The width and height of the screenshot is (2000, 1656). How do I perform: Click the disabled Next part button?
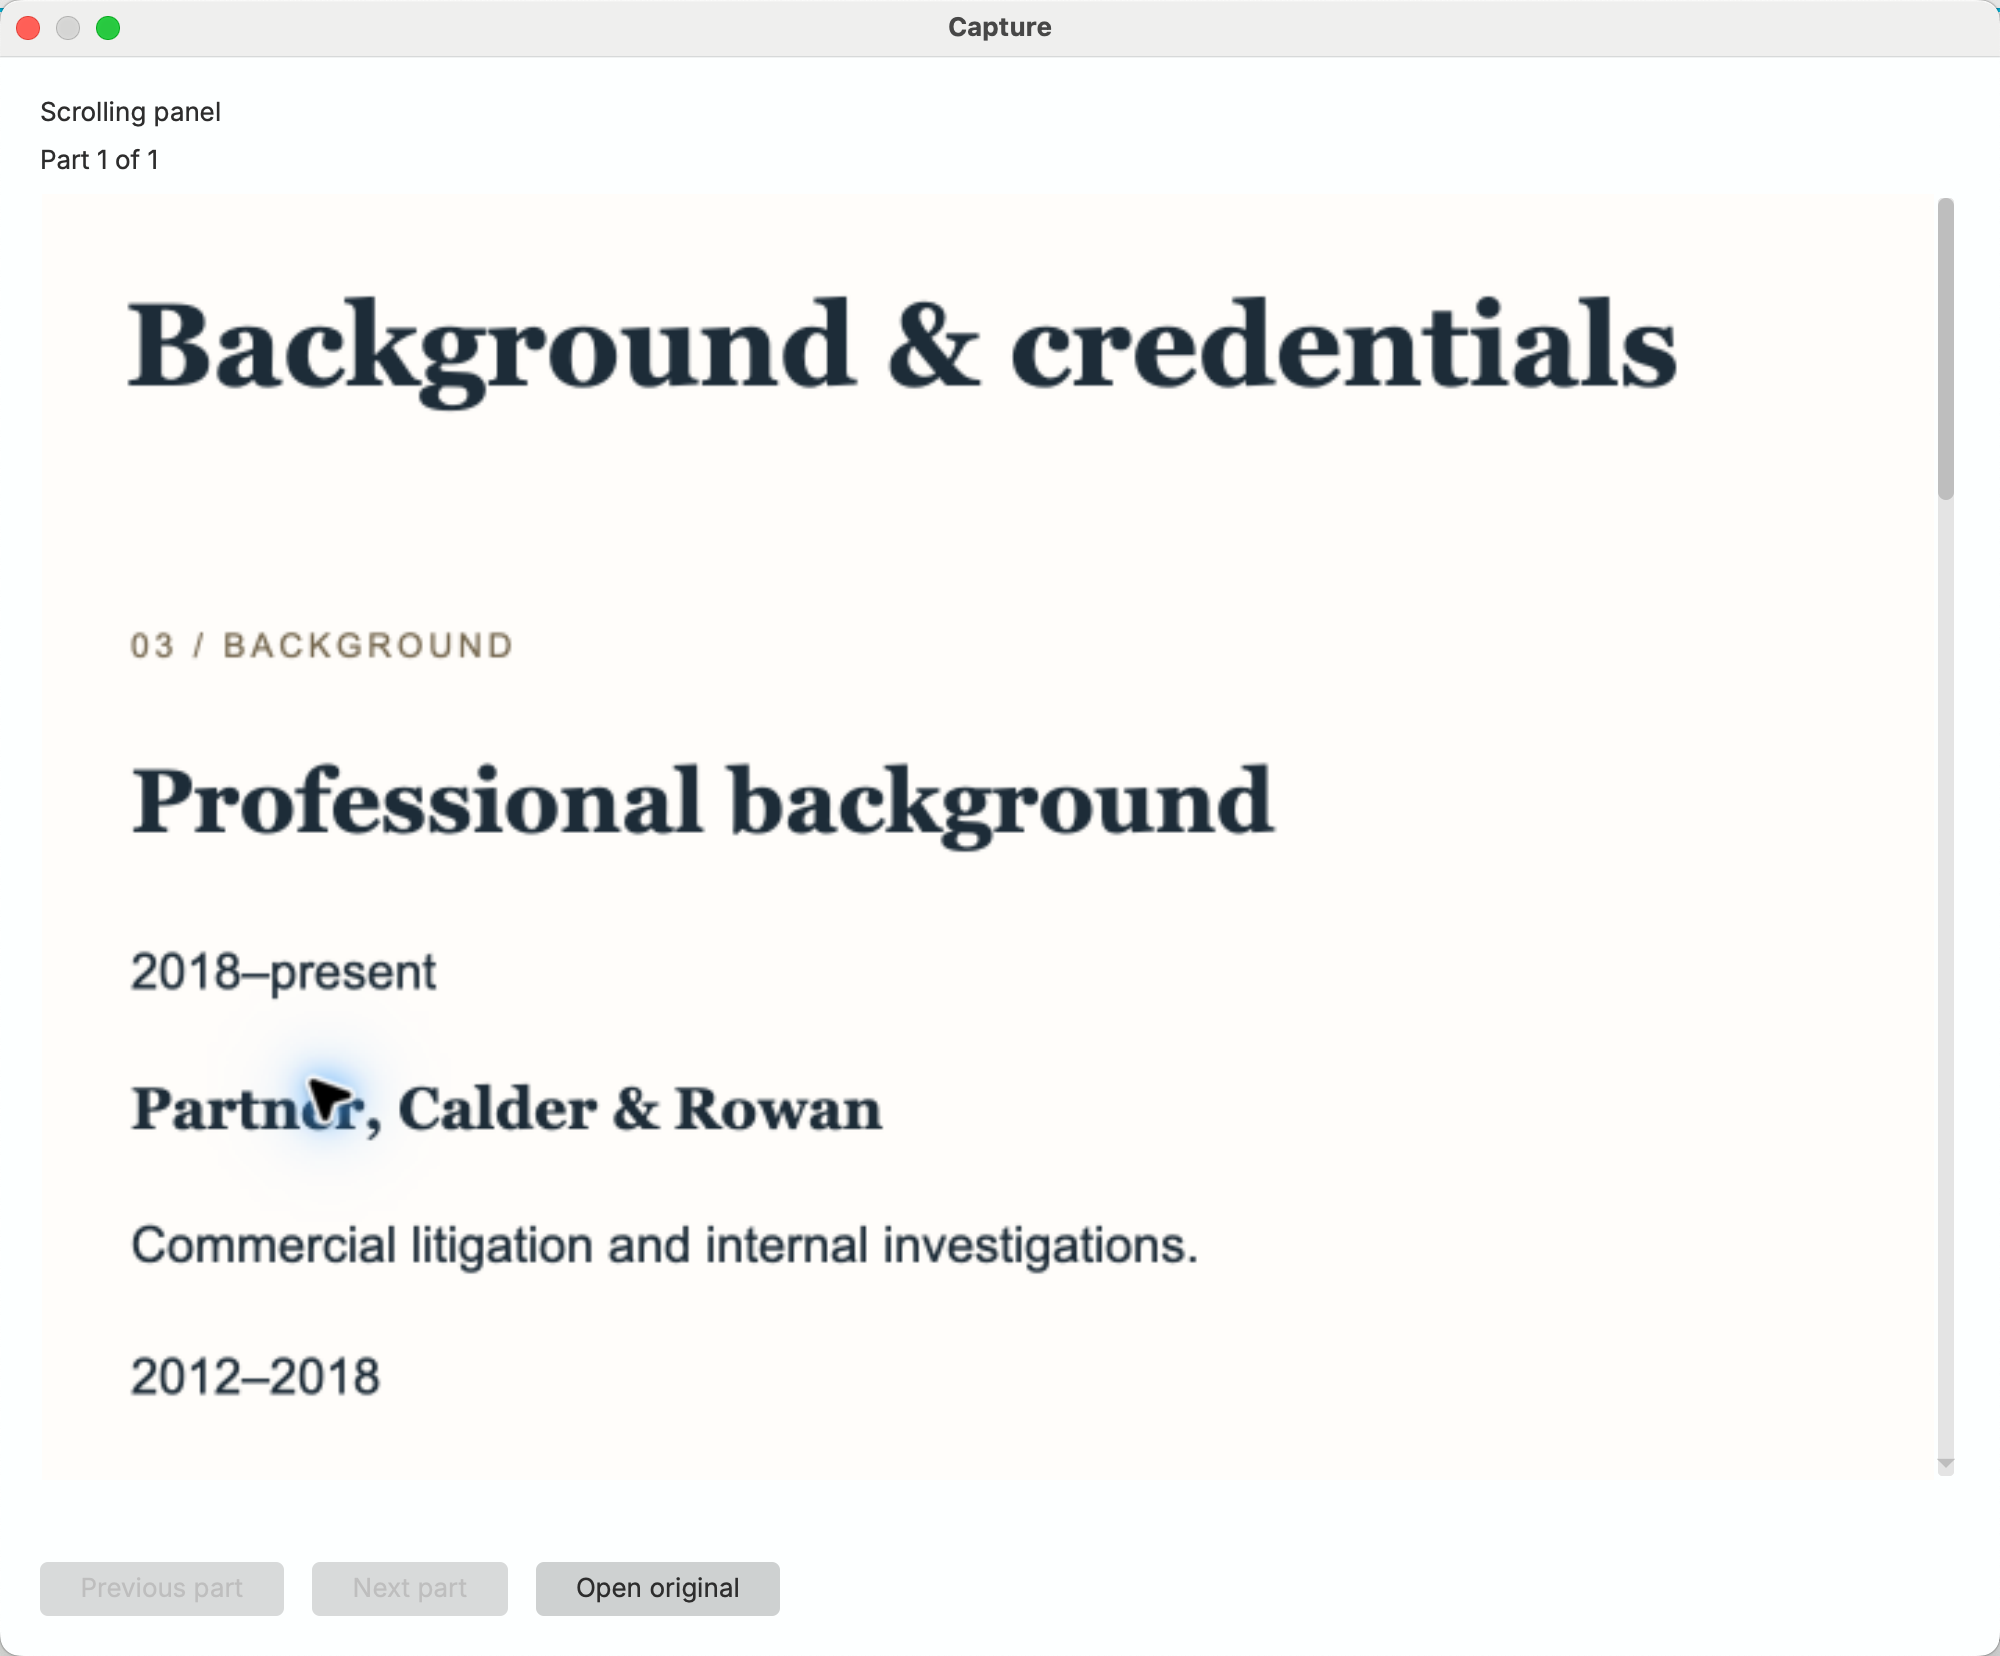click(409, 1588)
